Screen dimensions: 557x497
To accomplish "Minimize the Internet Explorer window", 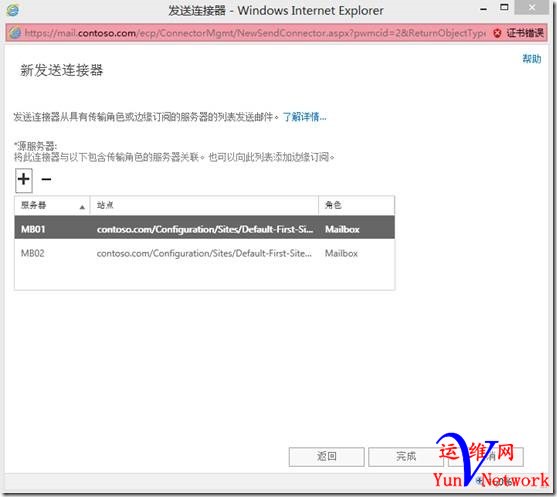I will pyautogui.click(x=483, y=9).
